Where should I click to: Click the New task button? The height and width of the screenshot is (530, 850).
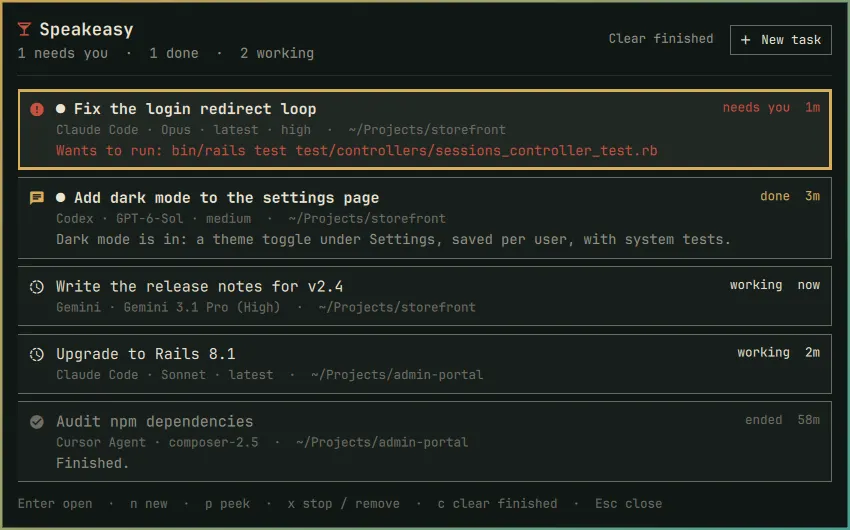click(x=781, y=40)
